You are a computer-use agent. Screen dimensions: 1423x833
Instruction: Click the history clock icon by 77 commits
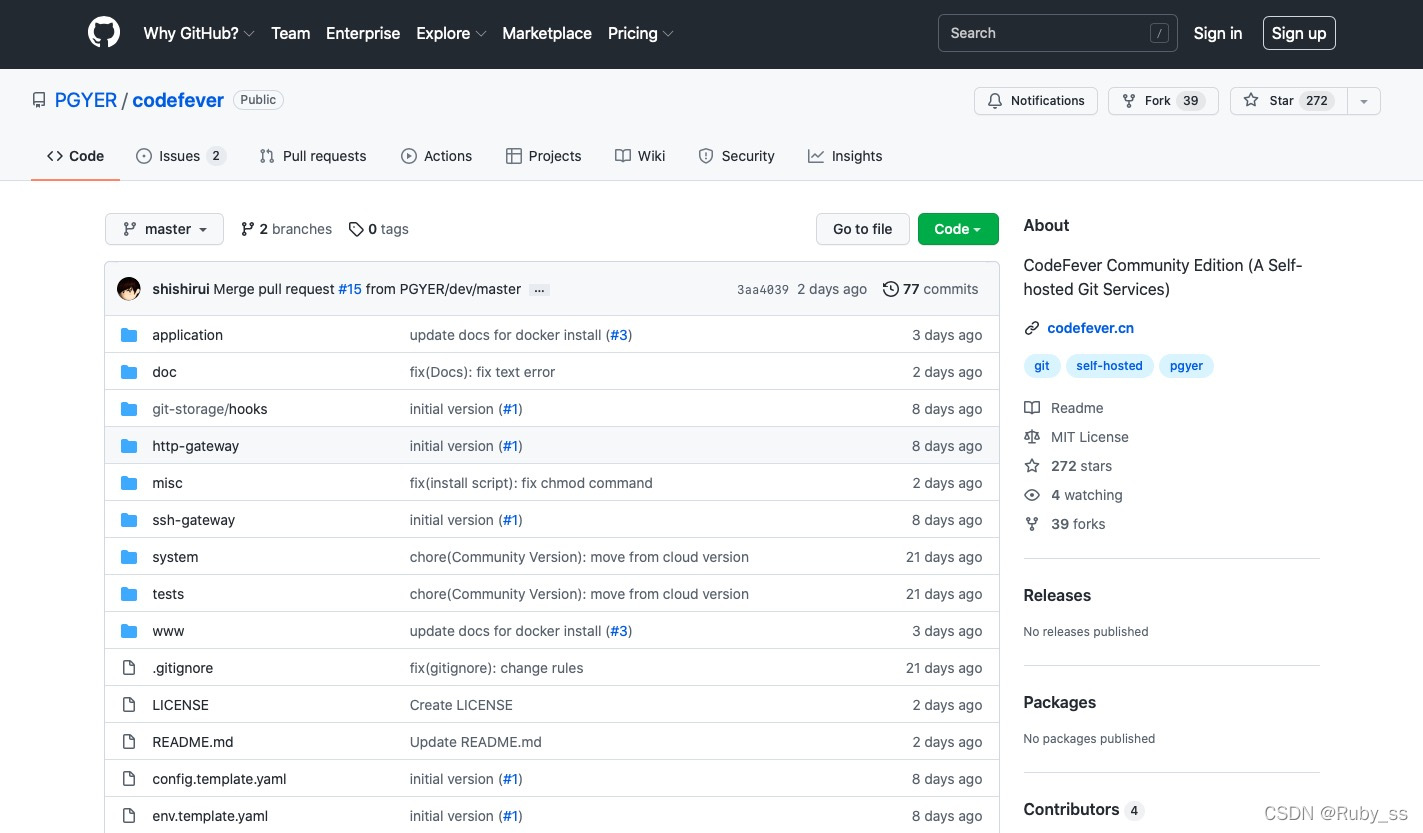[890, 289]
